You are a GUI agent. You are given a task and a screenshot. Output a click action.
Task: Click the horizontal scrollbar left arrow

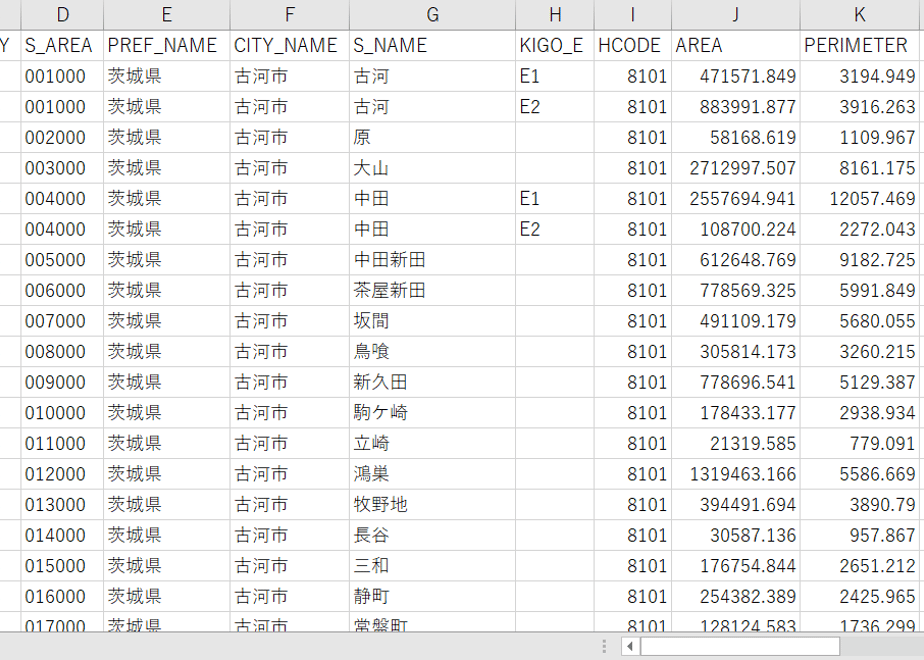[630, 646]
